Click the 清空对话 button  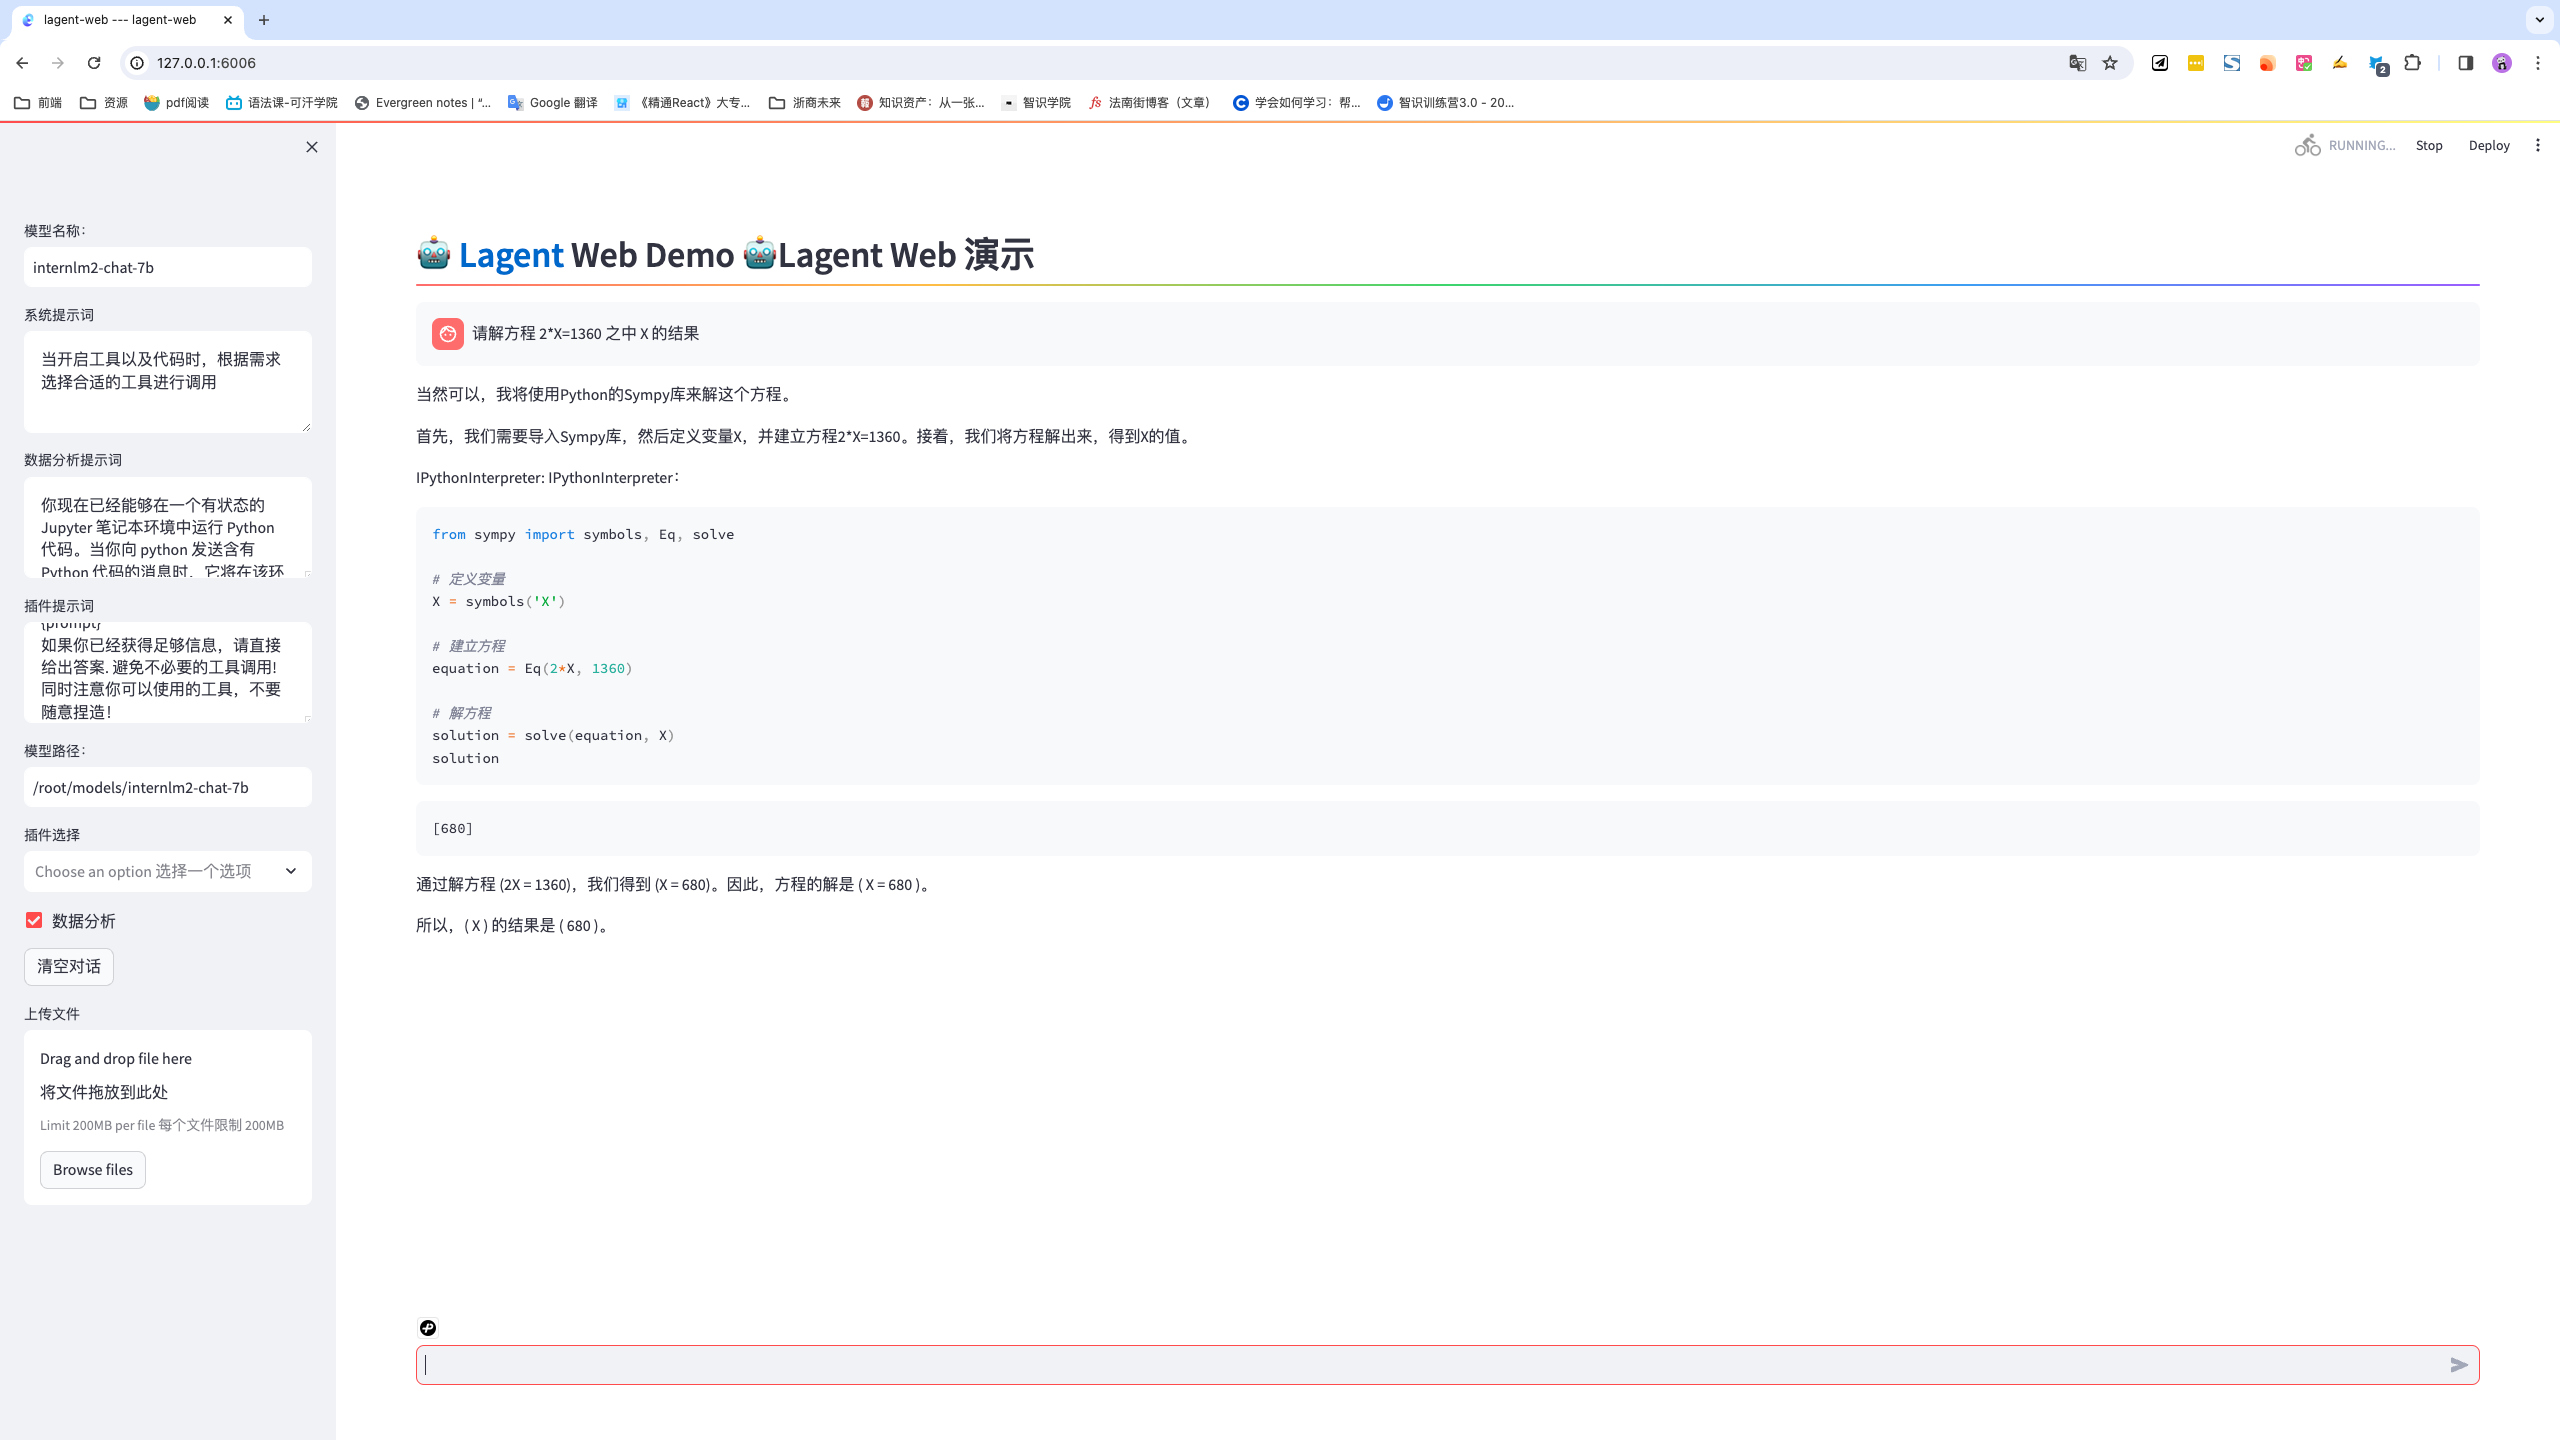coord(69,966)
